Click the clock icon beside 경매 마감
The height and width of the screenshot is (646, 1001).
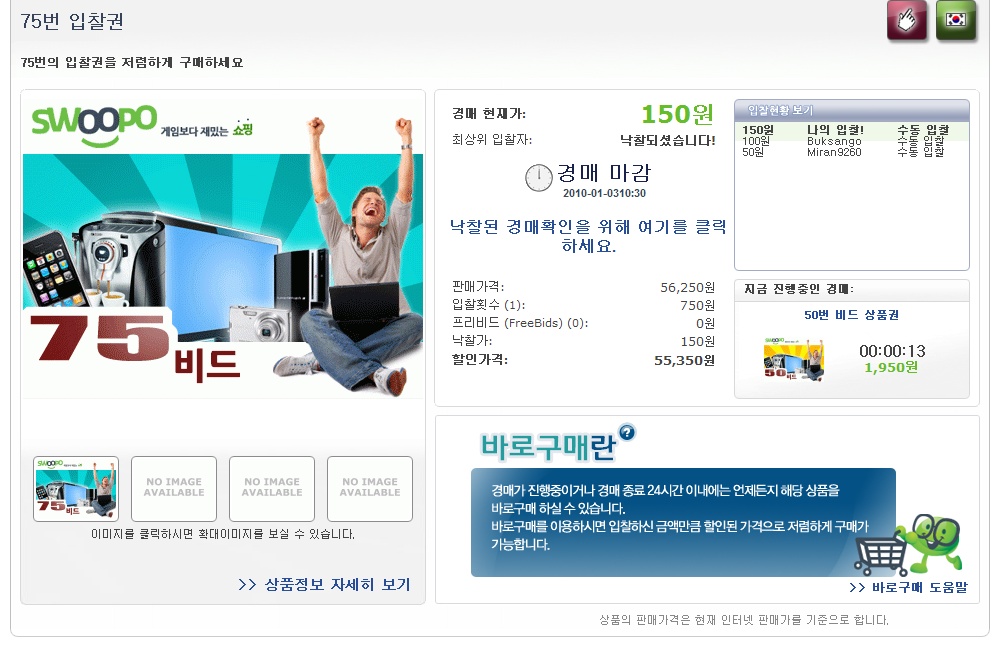point(538,177)
